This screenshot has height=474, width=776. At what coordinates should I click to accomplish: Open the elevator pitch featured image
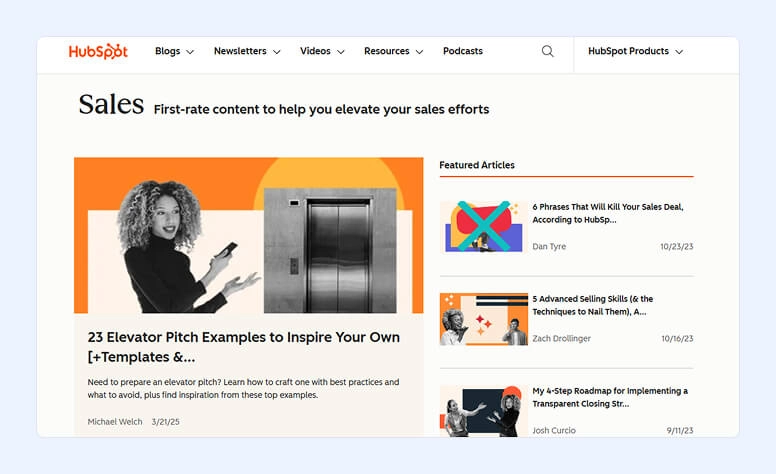pos(248,236)
